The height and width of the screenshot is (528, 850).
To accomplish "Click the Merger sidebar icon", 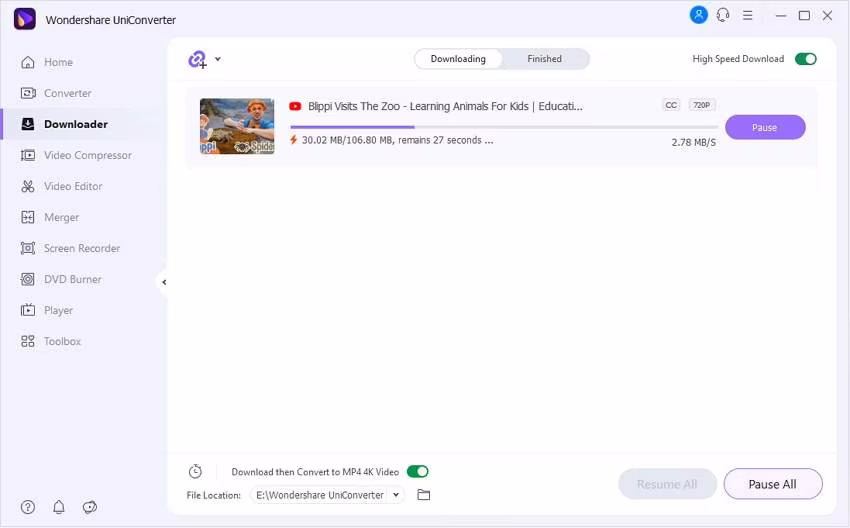I will [x=28, y=217].
